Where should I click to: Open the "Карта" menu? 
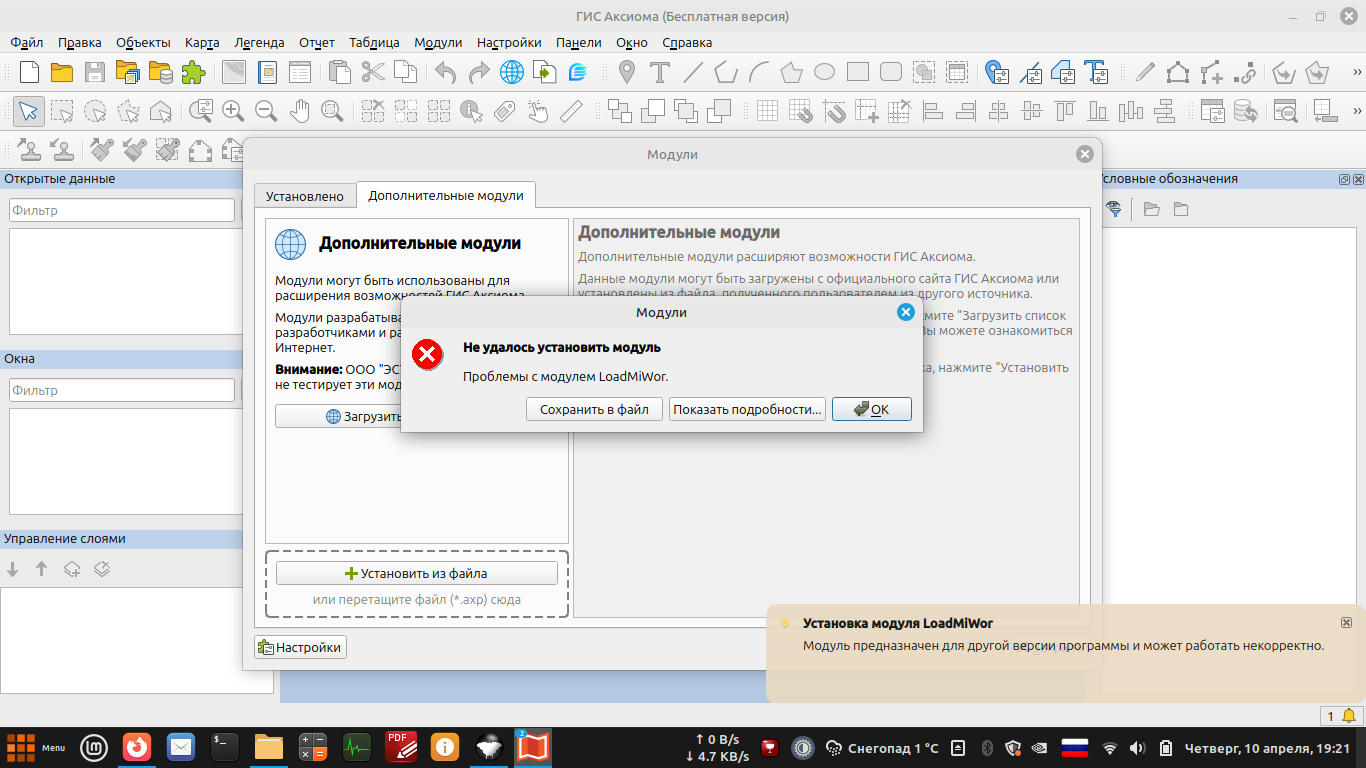coord(202,42)
